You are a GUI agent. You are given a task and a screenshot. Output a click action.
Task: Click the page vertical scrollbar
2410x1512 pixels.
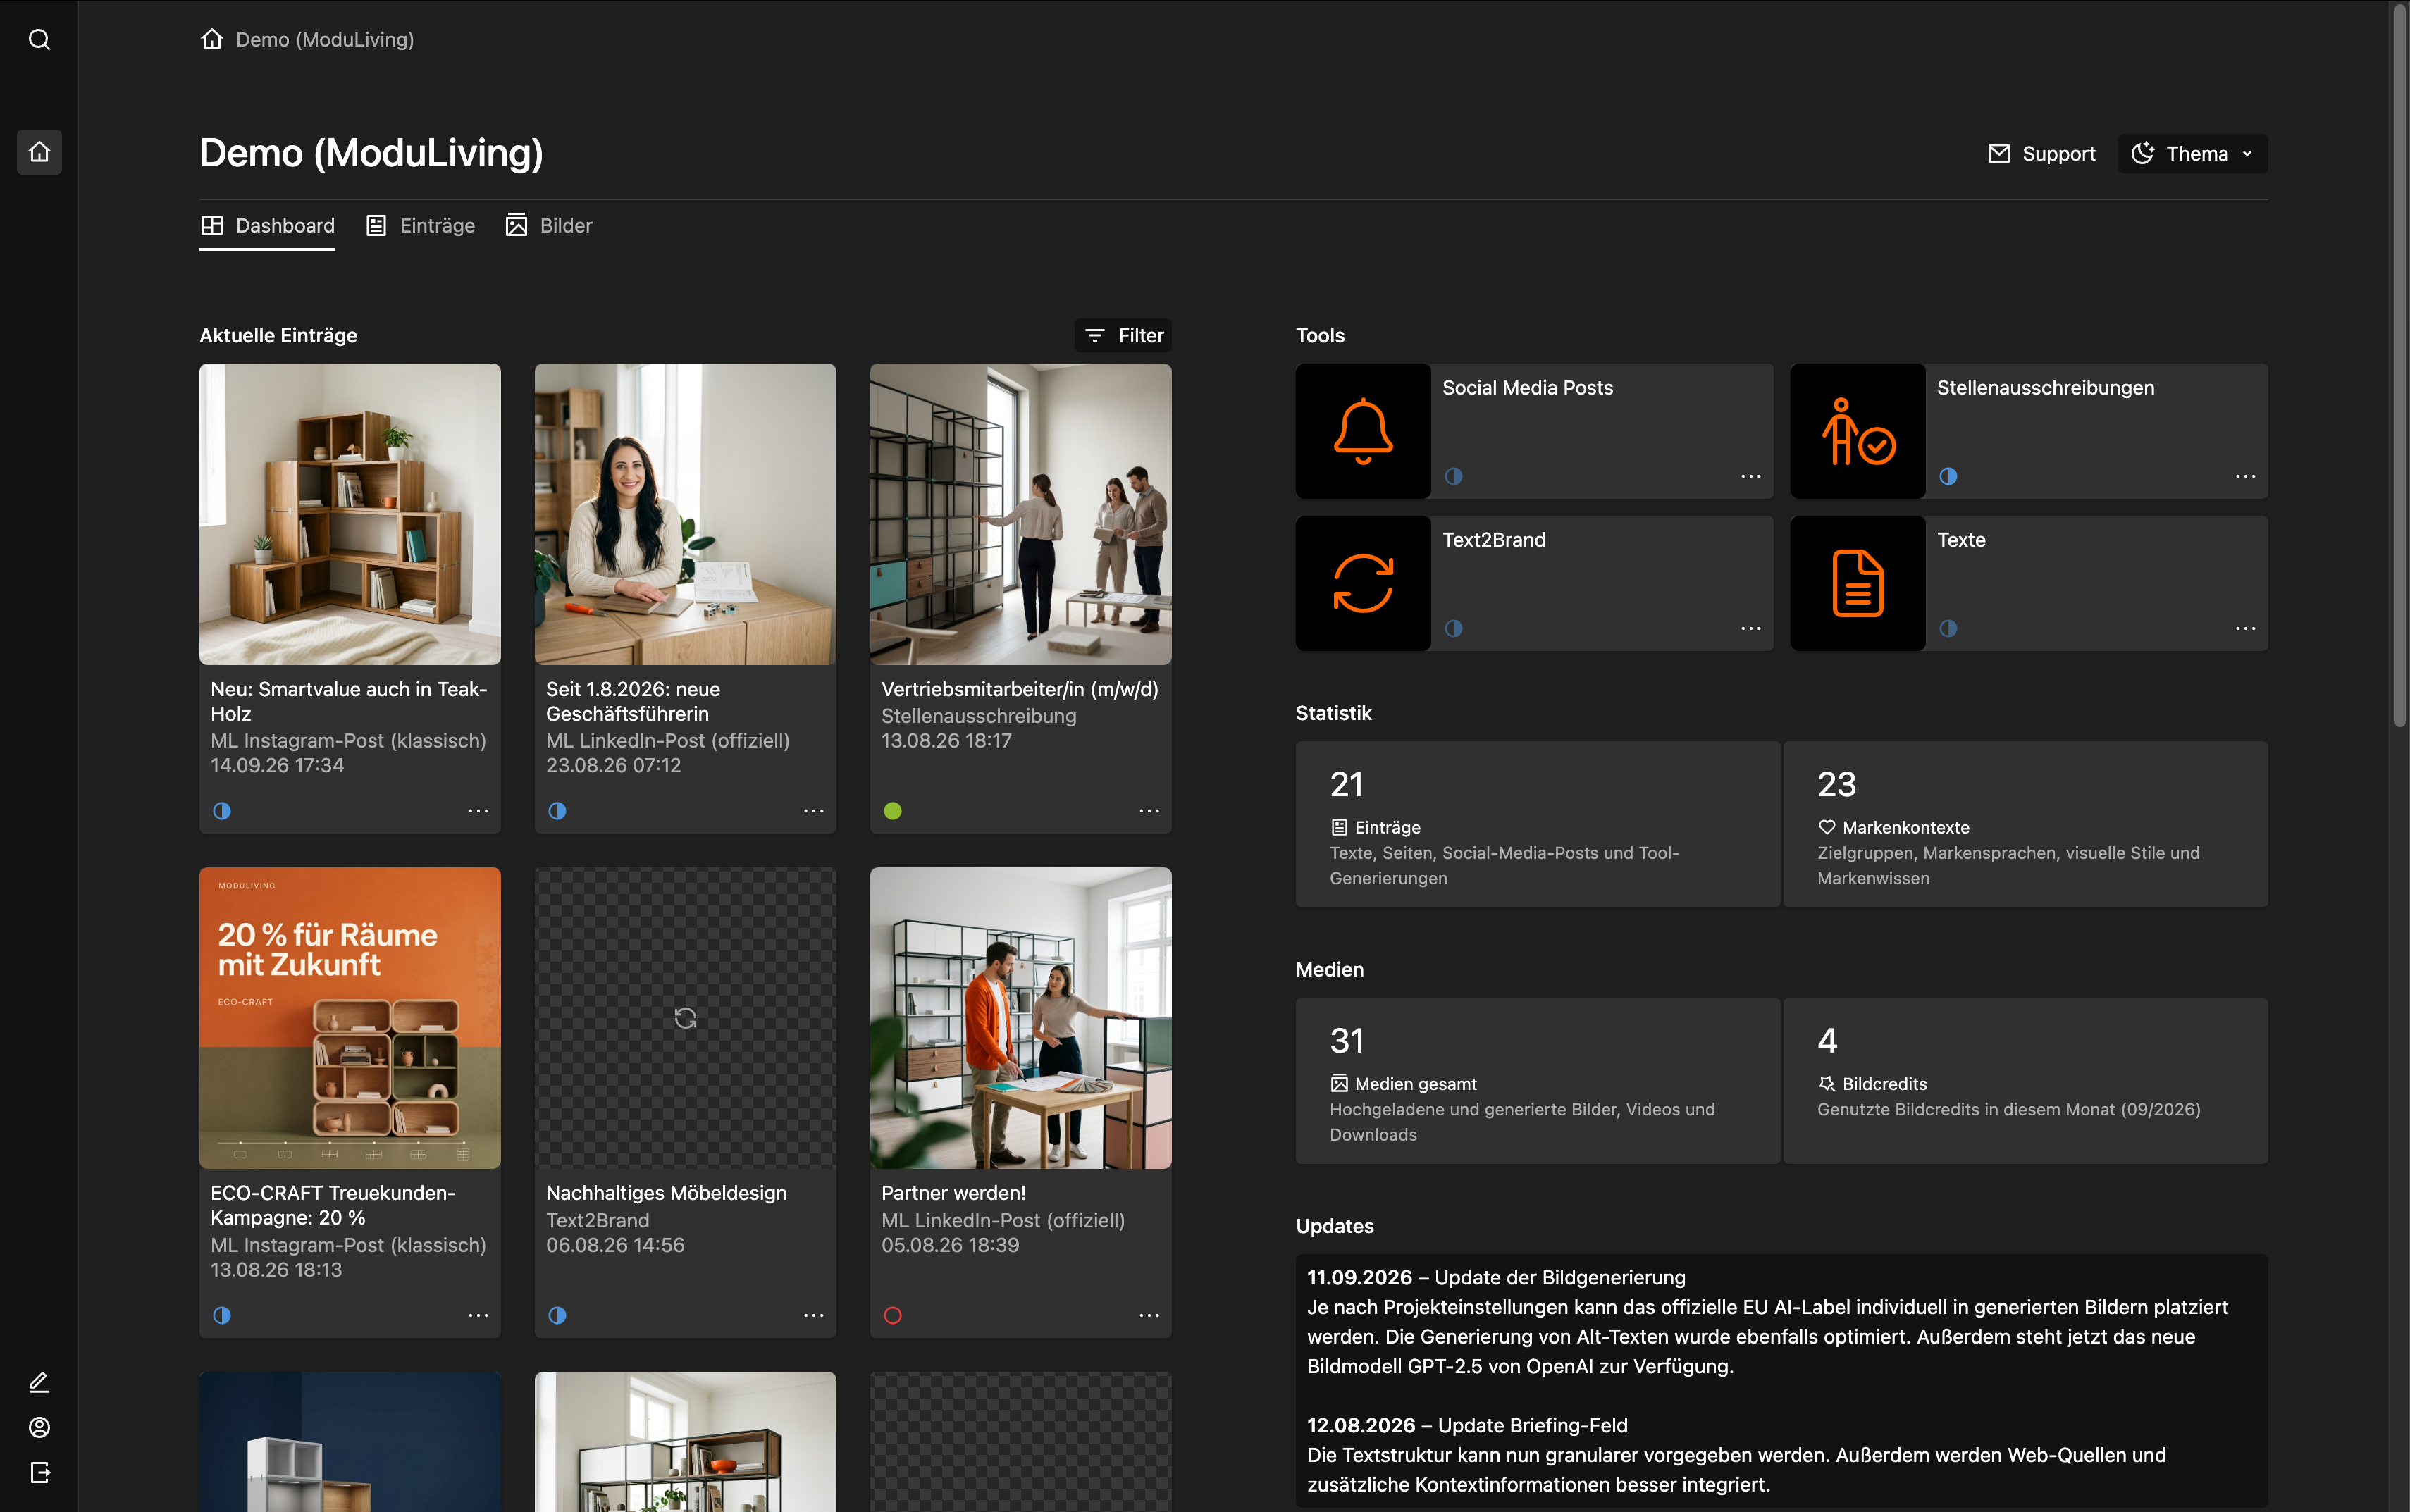(2400, 365)
